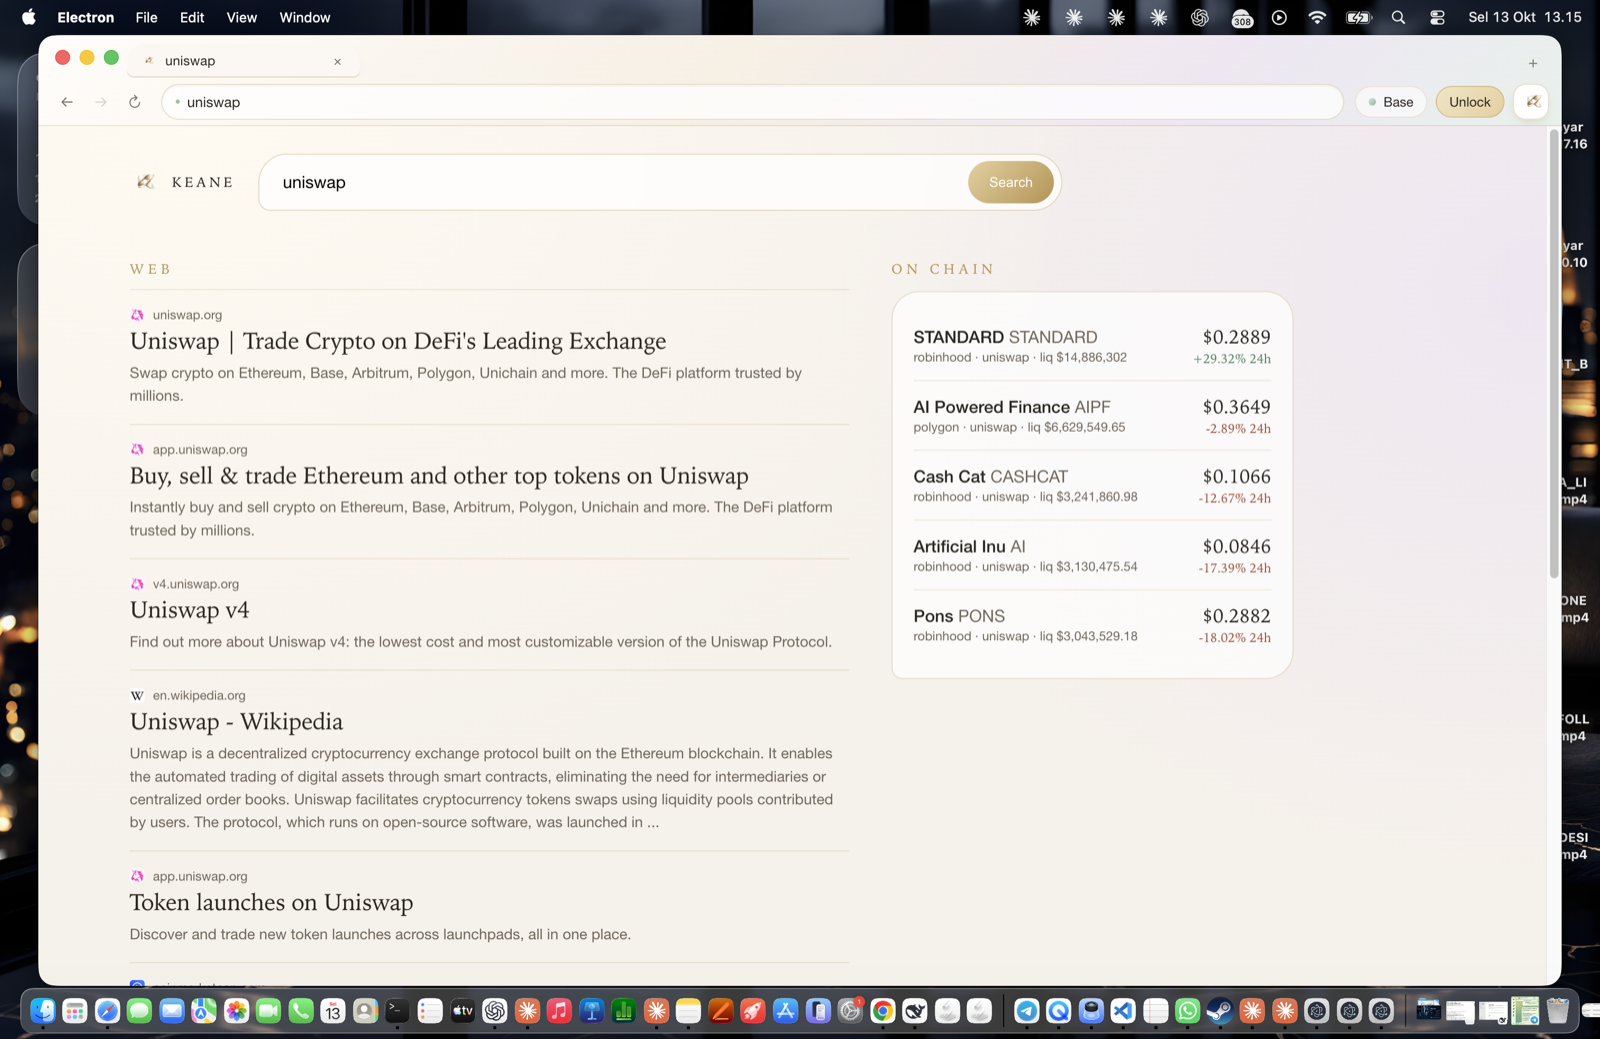The width and height of the screenshot is (1600, 1039).
Task: Open the Wi-Fi menu bar icon
Action: coord(1317,17)
